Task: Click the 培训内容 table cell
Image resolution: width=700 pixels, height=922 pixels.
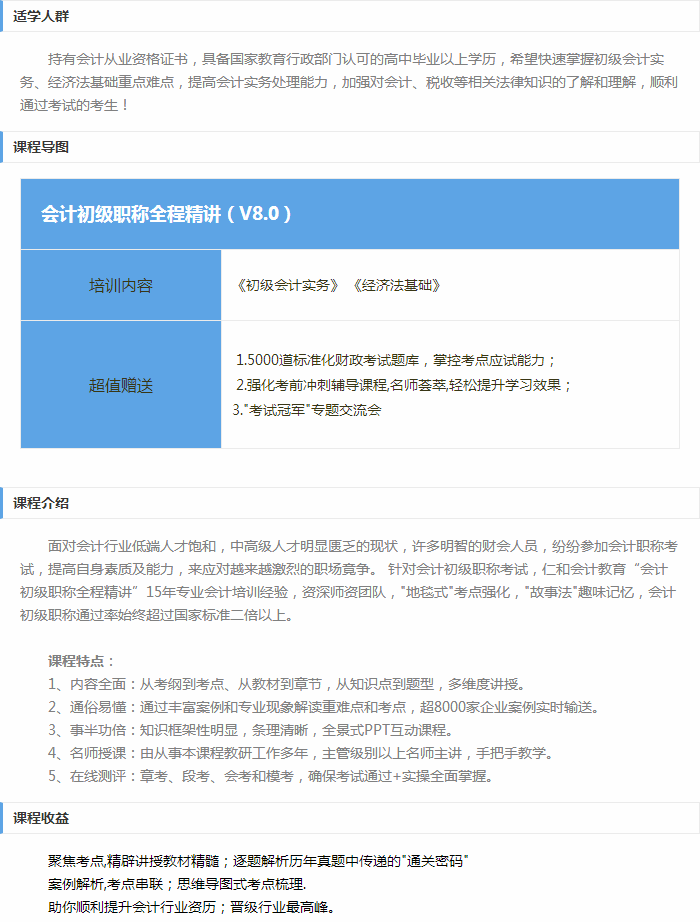Action: coord(121,285)
